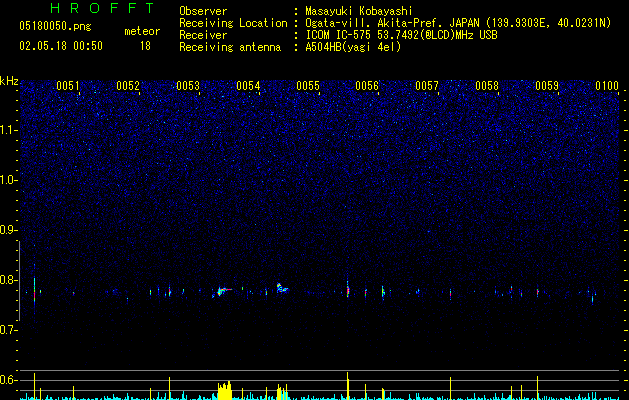This screenshot has height=400, width=629.
Task: Click the 0.8 kHz axis label
Action: pyautogui.click(x=8, y=280)
